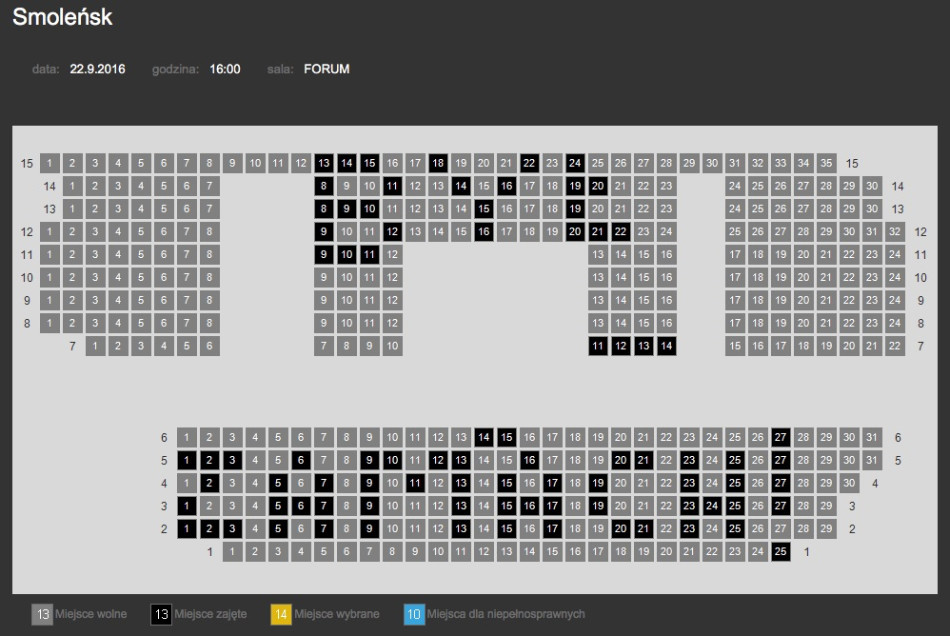950x636 pixels.
Task: Select seat 31 in row 6
Action: (x=872, y=437)
